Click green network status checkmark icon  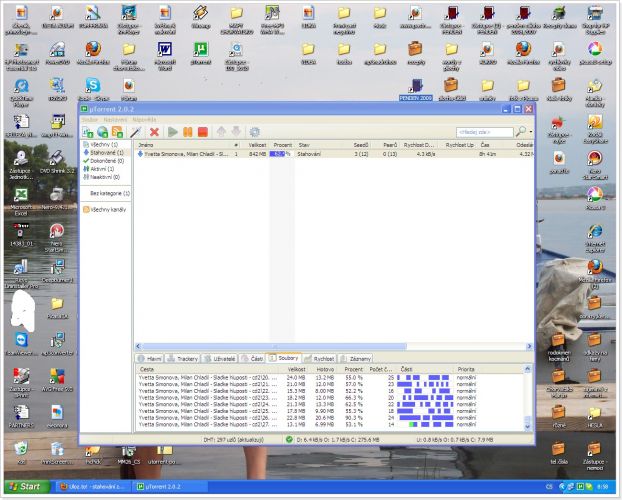[289, 439]
